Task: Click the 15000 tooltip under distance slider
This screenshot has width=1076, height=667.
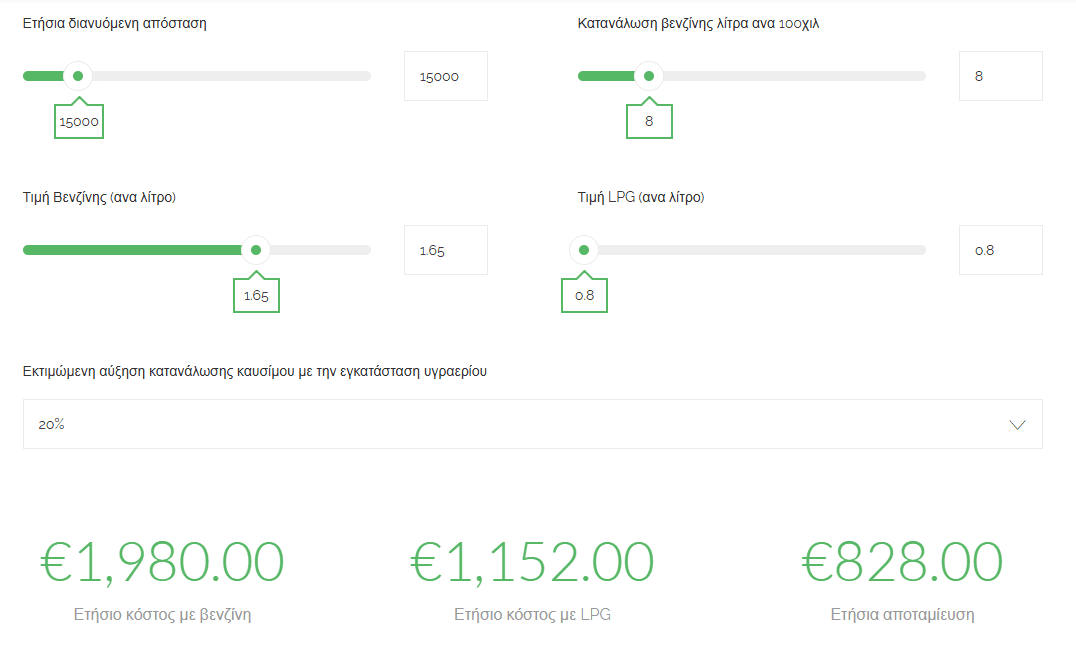Action: pos(79,121)
